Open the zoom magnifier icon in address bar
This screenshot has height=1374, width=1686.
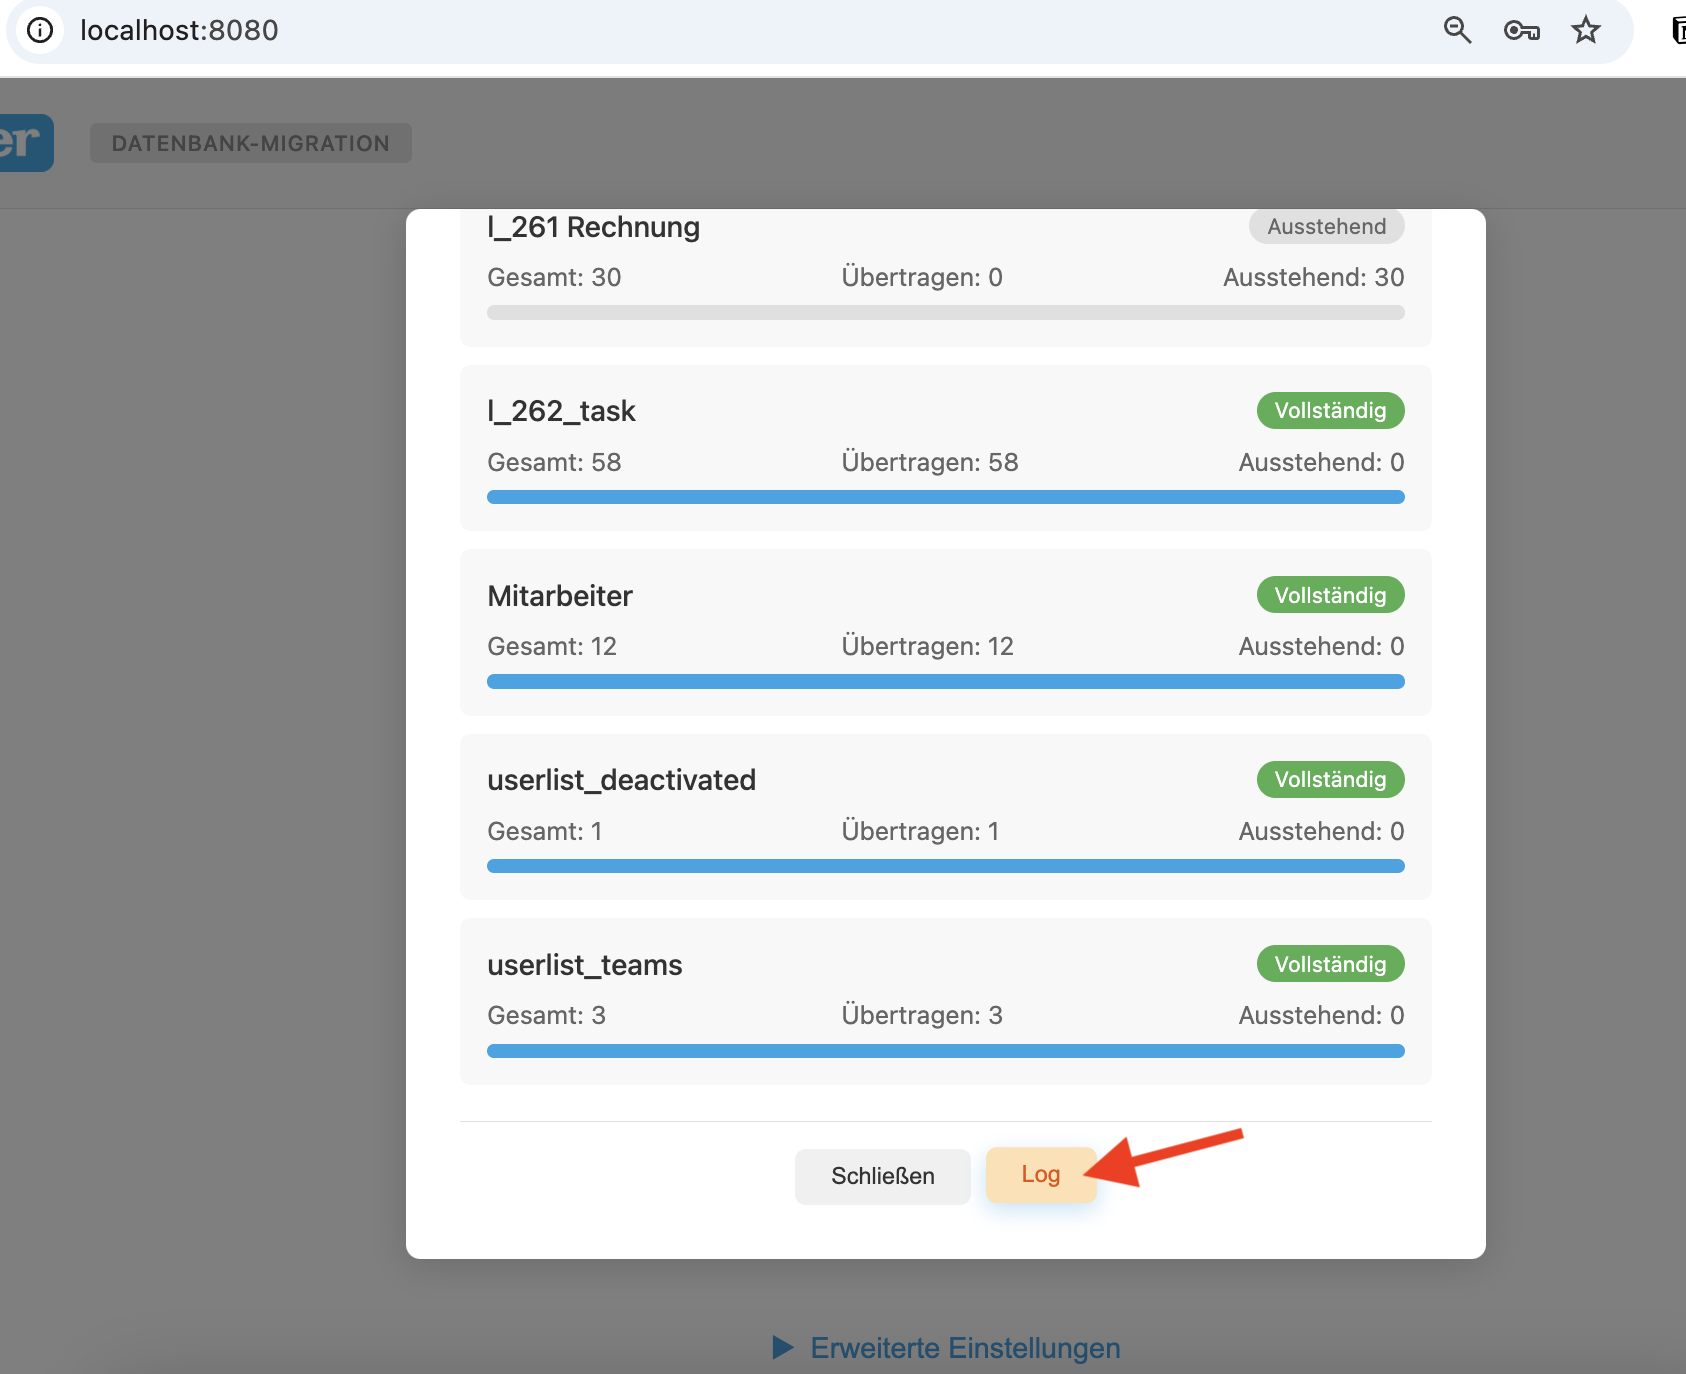(1457, 30)
